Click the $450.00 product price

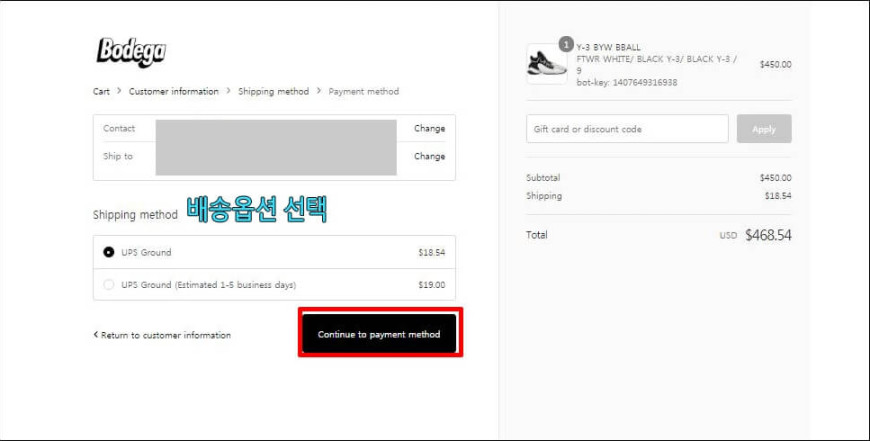pos(776,64)
